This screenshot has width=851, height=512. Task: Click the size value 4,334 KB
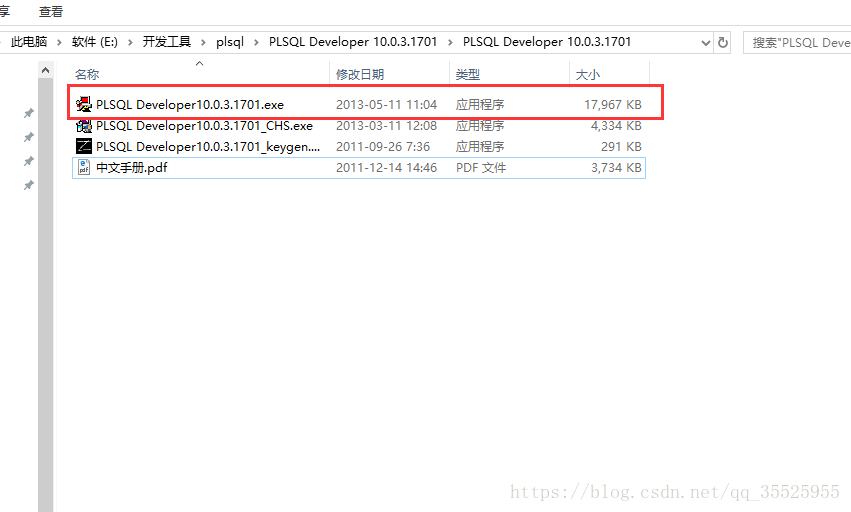point(616,126)
